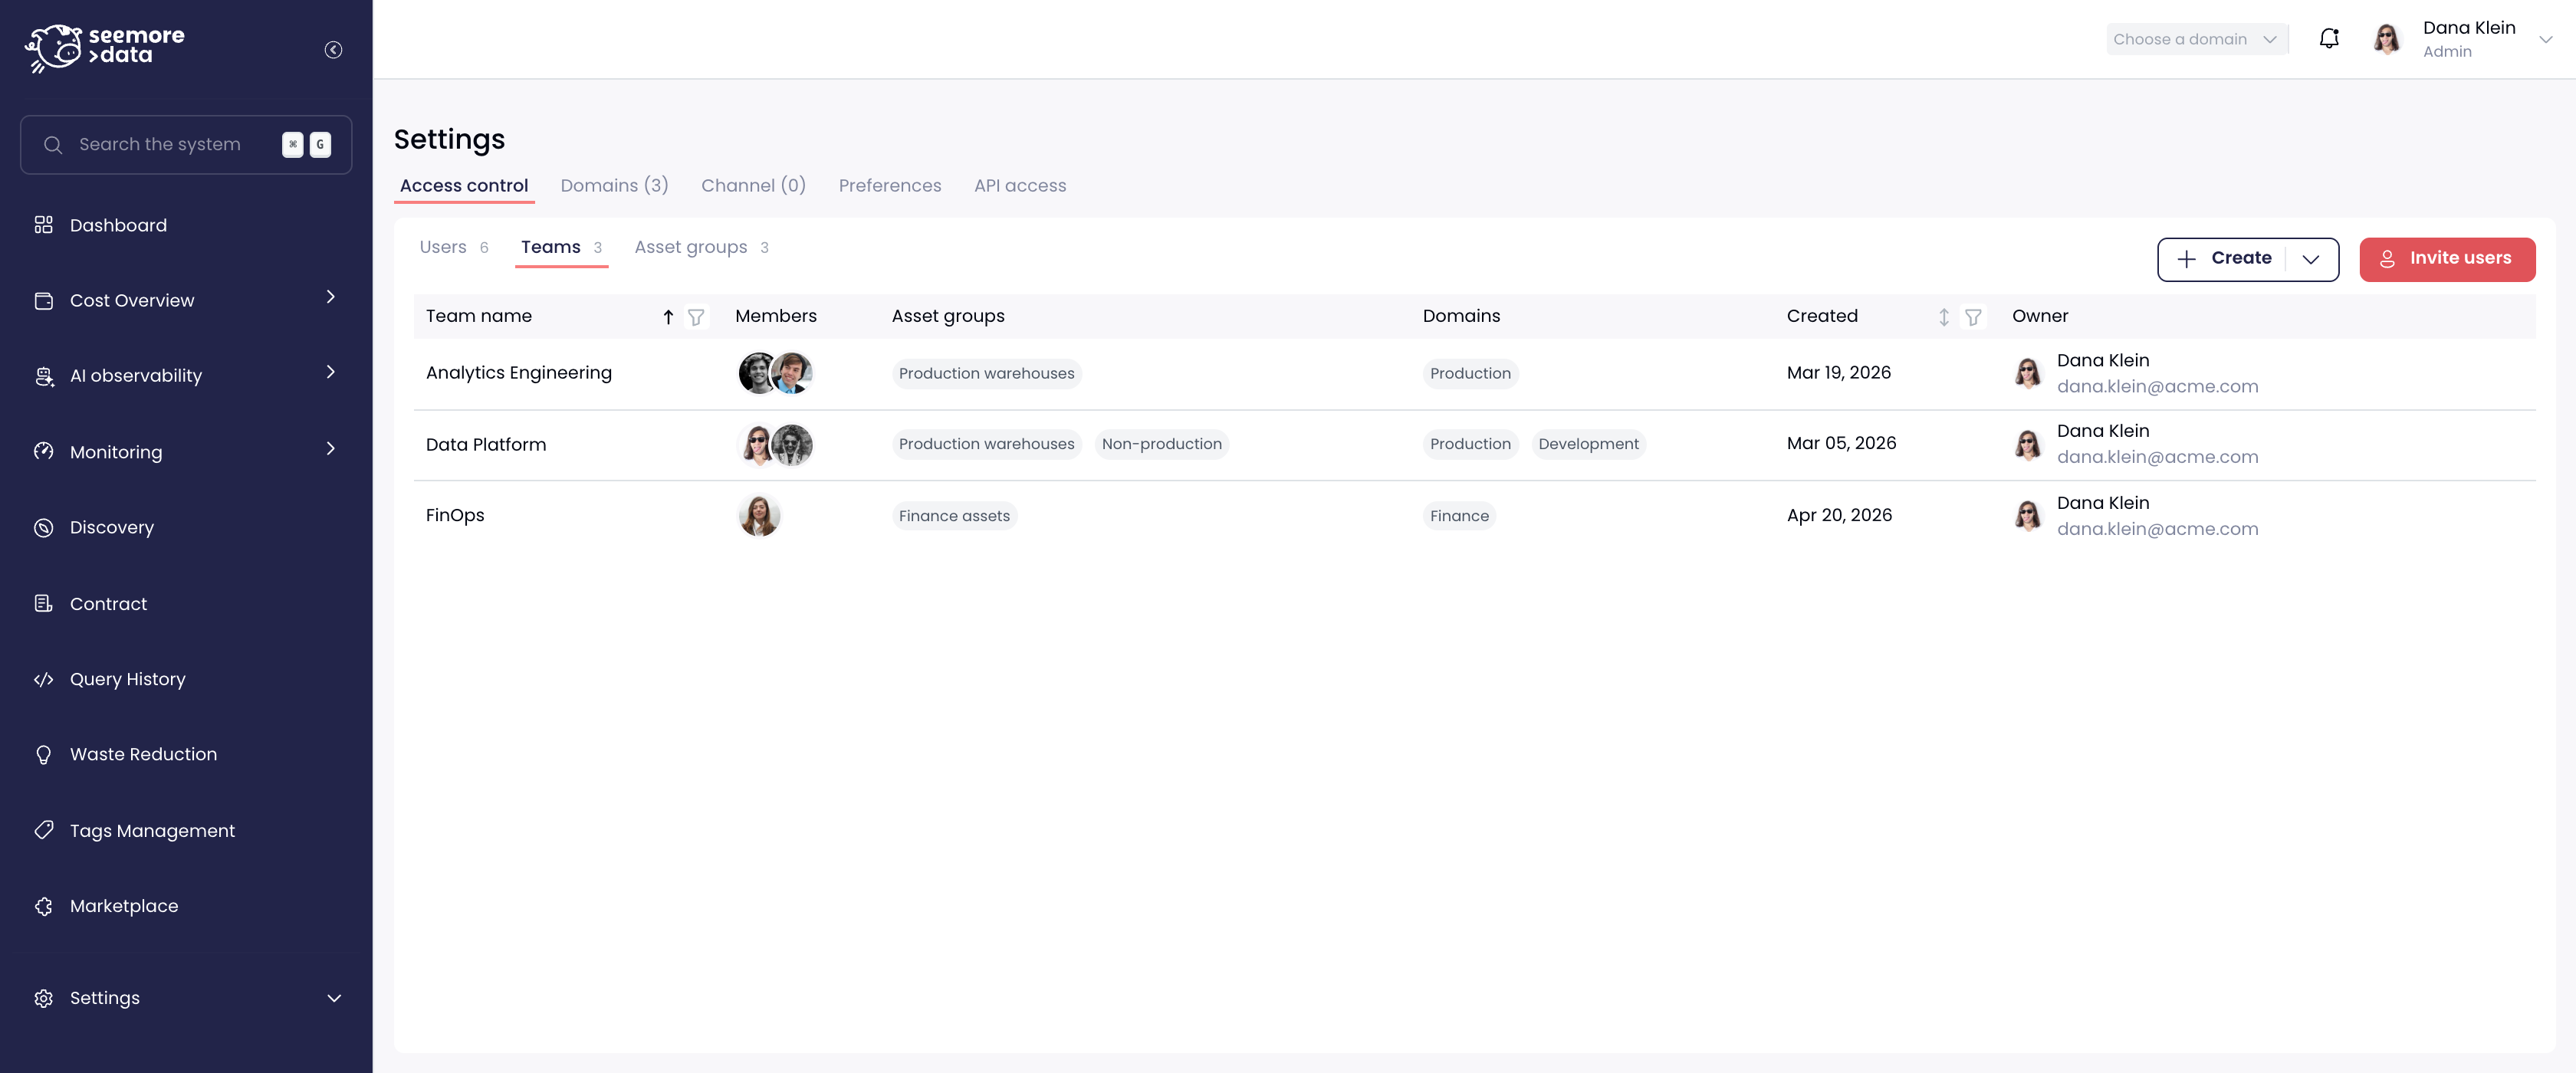The width and height of the screenshot is (2576, 1073).
Task: Open the Data Platform team name
Action: [x=486, y=445]
